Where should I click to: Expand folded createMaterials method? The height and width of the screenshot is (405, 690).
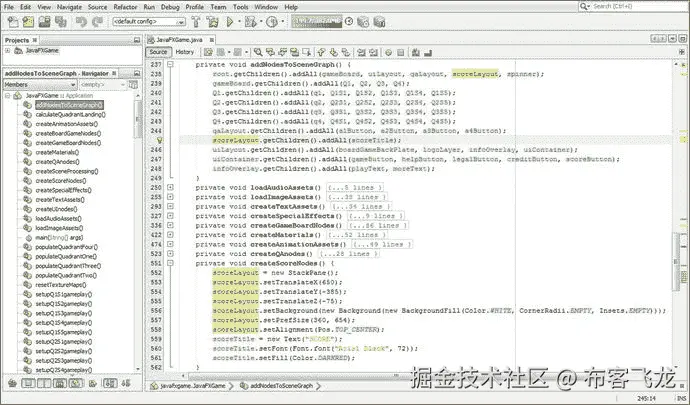[170, 235]
